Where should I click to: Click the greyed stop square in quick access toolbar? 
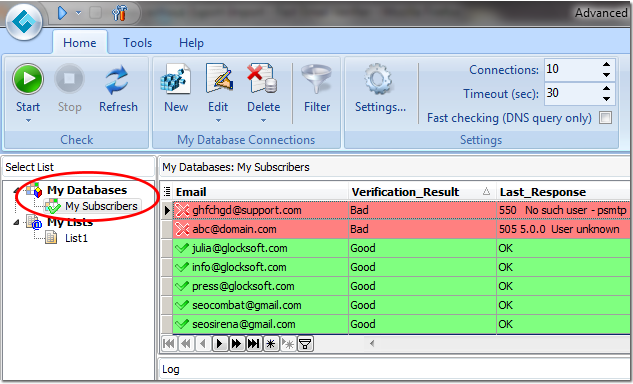pos(96,13)
